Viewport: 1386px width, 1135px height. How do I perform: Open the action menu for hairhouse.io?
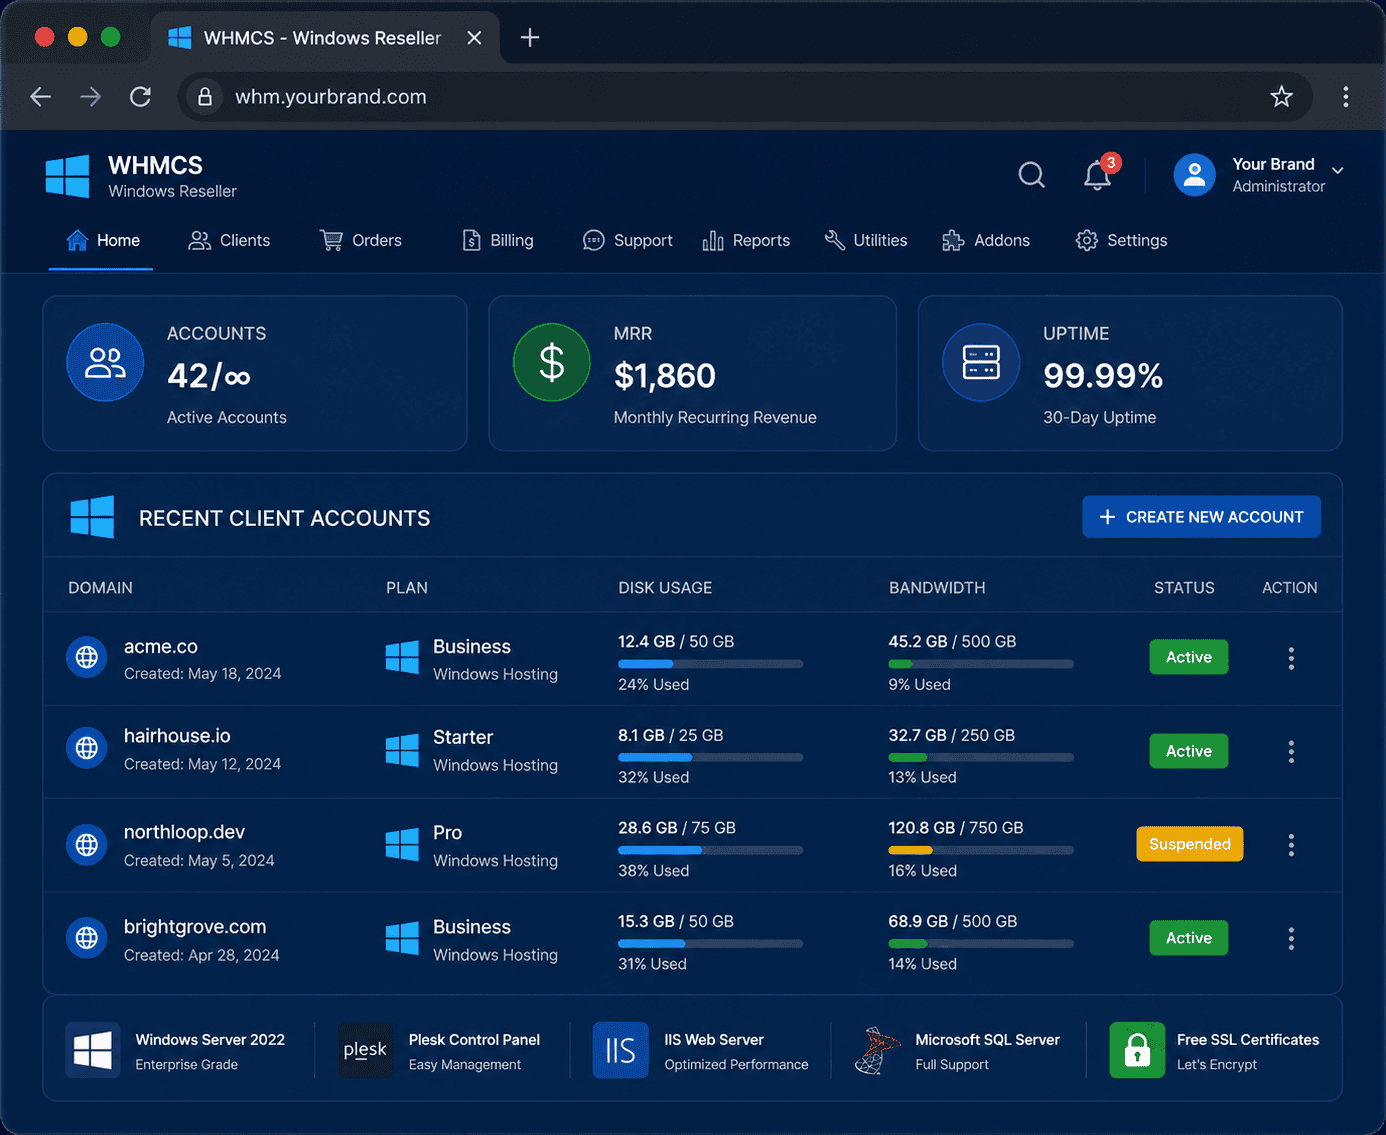[x=1291, y=751]
